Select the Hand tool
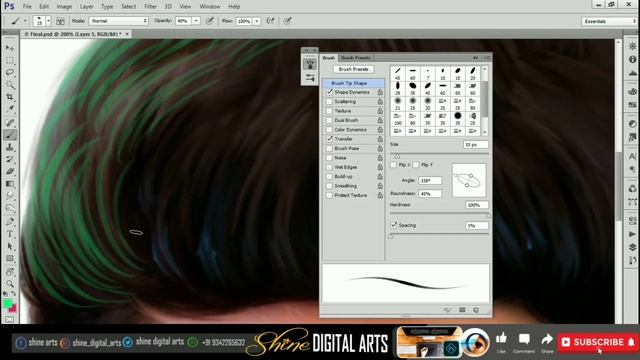This screenshot has height=360, width=640. tap(10, 272)
